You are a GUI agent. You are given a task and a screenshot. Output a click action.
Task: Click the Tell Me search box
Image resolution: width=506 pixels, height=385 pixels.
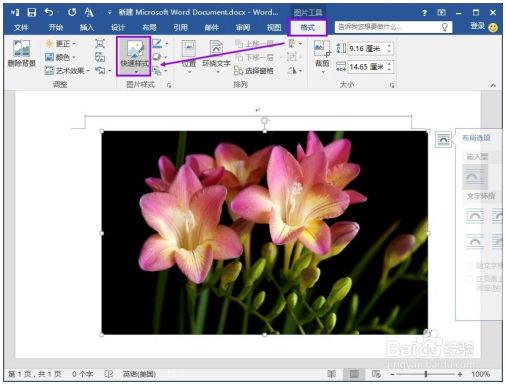pyautogui.click(x=393, y=27)
